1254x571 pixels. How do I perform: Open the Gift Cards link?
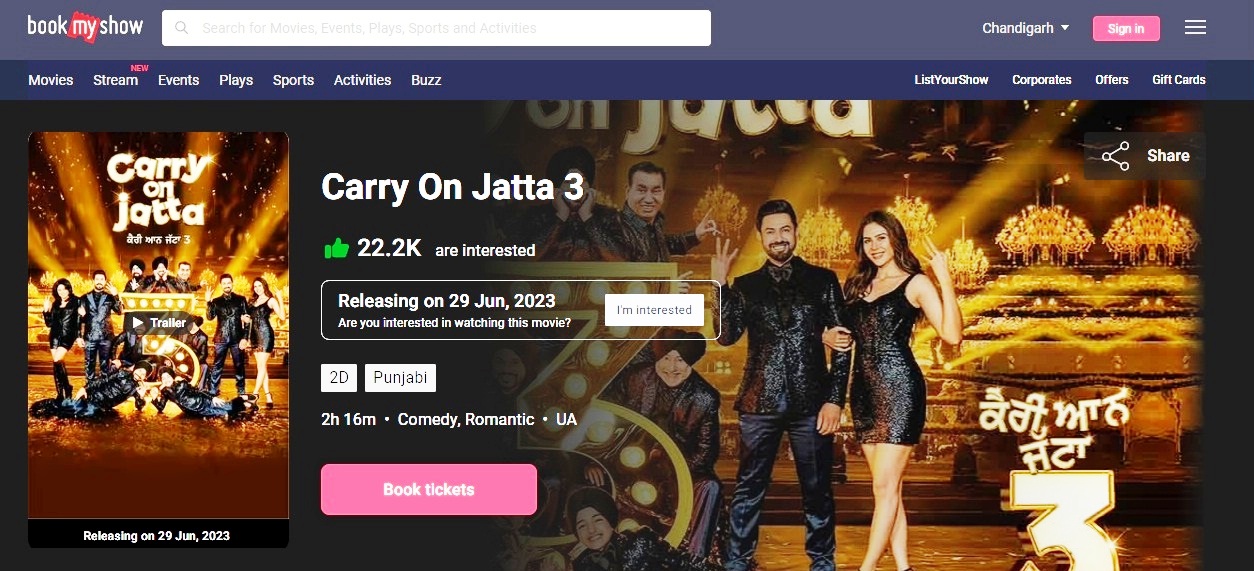(1179, 80)
